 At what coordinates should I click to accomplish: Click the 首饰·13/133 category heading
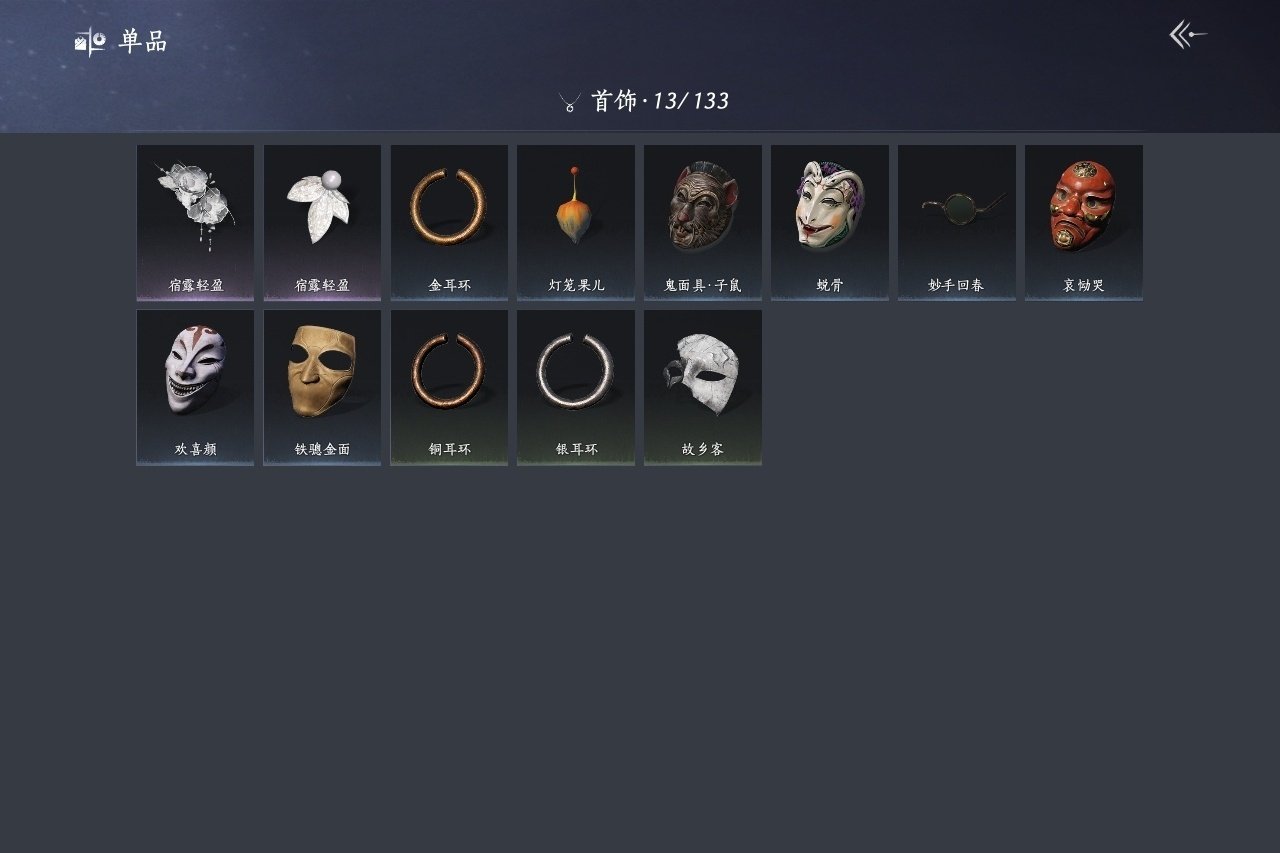(x=660, y=101)
